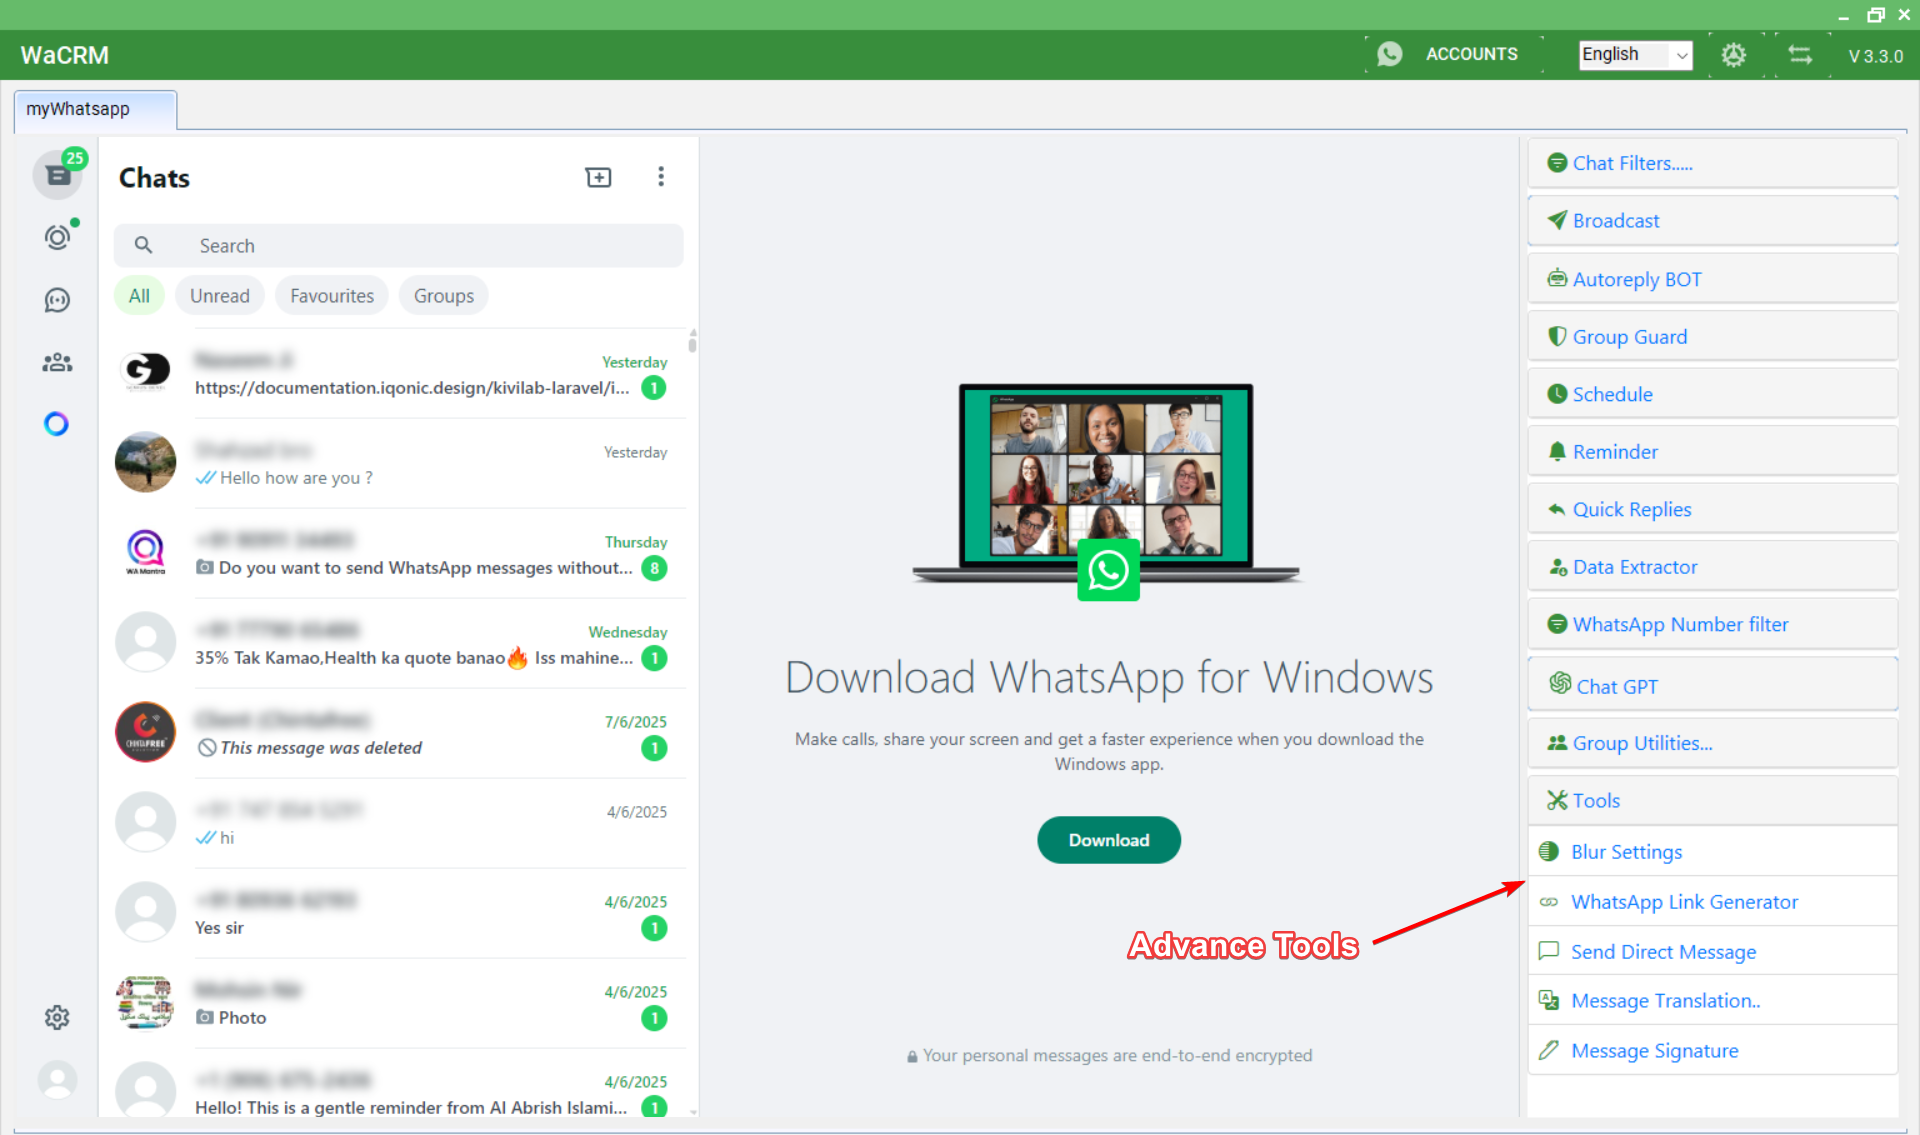Open the new chat icon
Image resolution: width=1920 pixels, height=1135 pixels.
[x=598, y=177]
